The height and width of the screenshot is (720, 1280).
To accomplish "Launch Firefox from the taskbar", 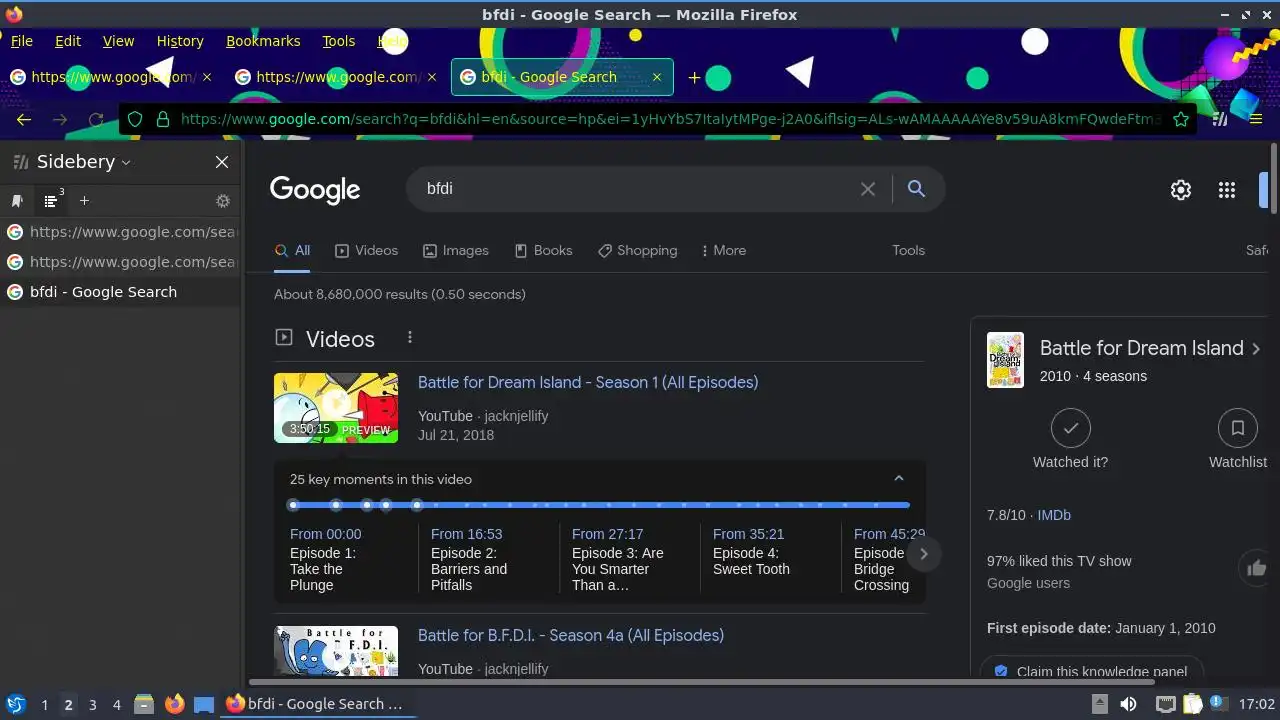I will click(174, 704).
